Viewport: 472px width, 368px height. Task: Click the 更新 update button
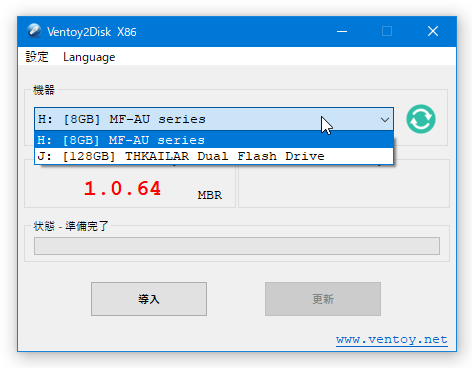point(323,299)
